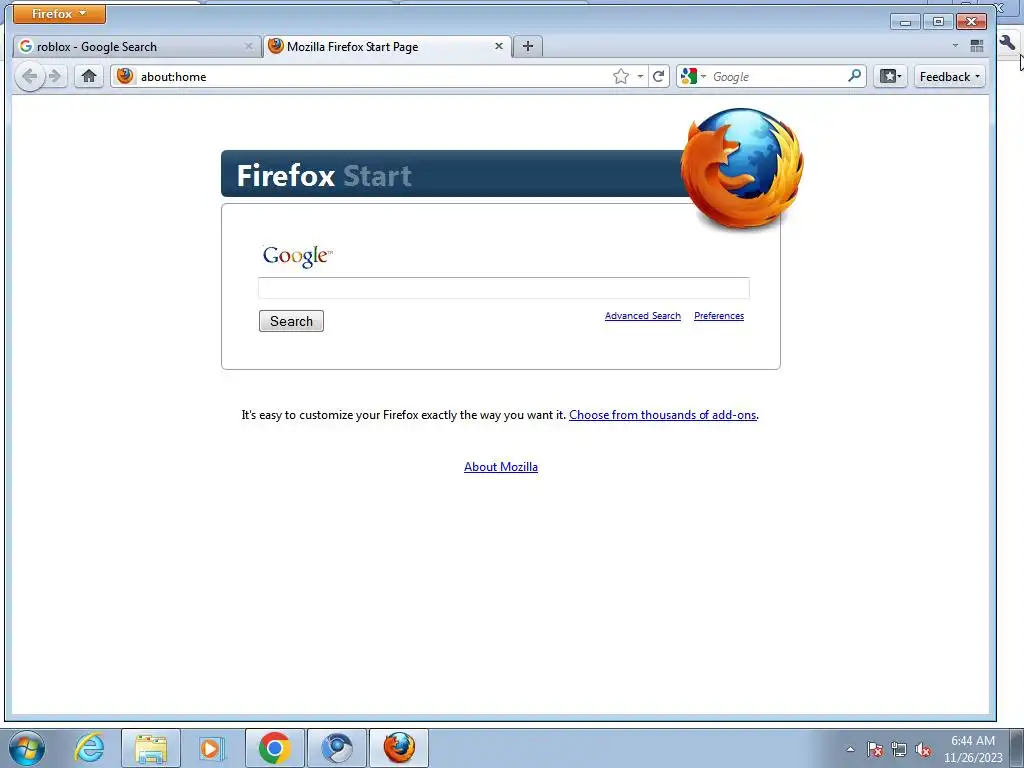This screenshot has width=1024, height=768.
Task: Close the roblox - Google Search tab
Action: (248, 46)
